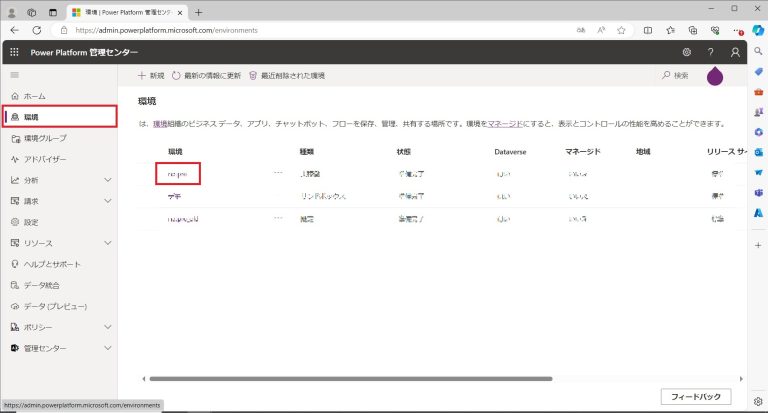The height and width of the screenshot is (413, 768).
Task: Click 新規 to create an environment
Action: pos(150,75)
